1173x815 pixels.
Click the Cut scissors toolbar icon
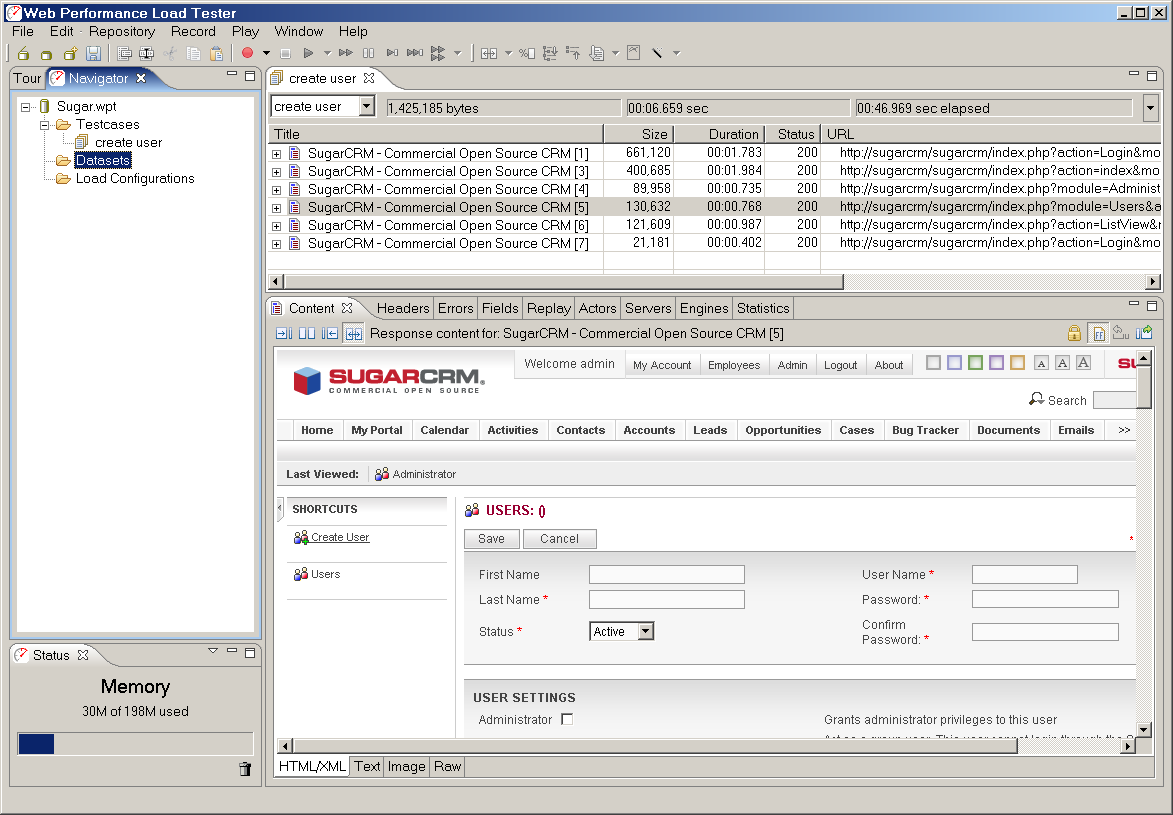point(171,53)
